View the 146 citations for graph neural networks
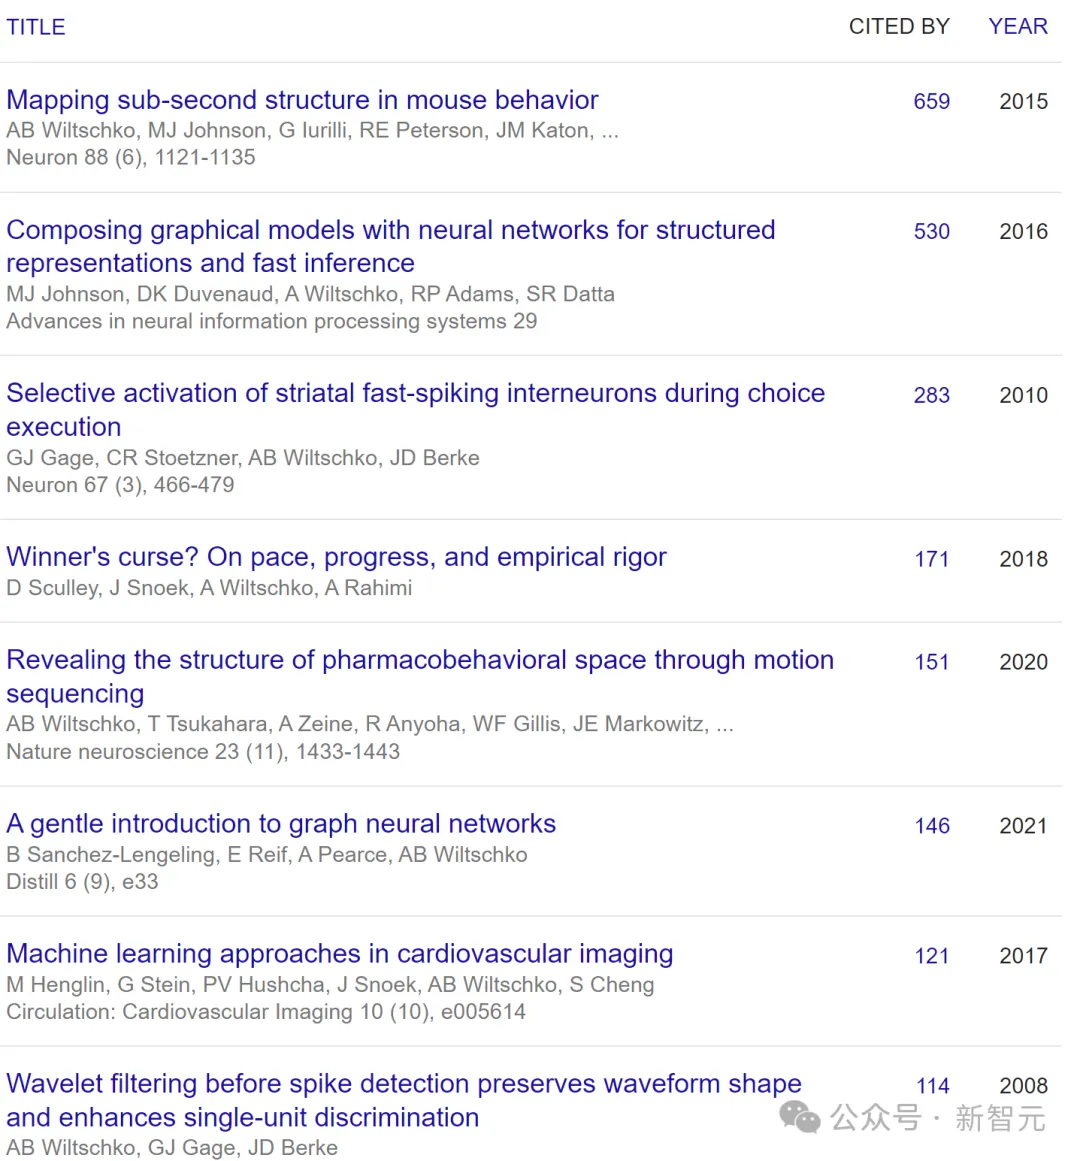Image resolution: width=1080 pixels, height=1161 pixels. tap(931, 826)
